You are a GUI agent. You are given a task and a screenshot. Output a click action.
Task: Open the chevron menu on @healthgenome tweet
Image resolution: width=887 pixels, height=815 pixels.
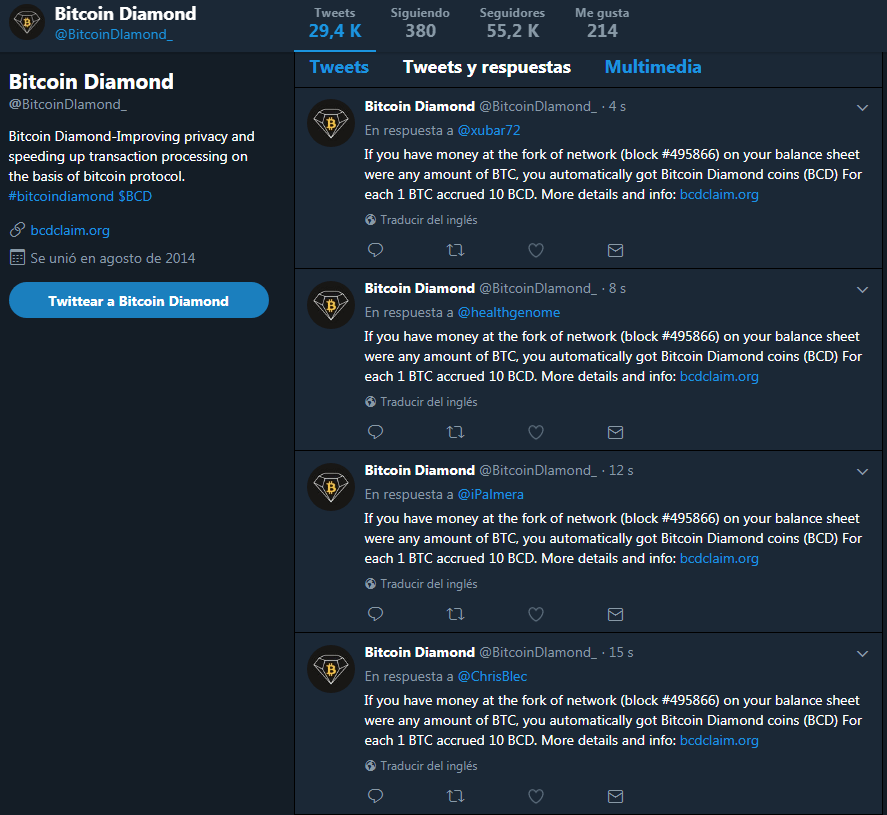(x=862, y=290)
